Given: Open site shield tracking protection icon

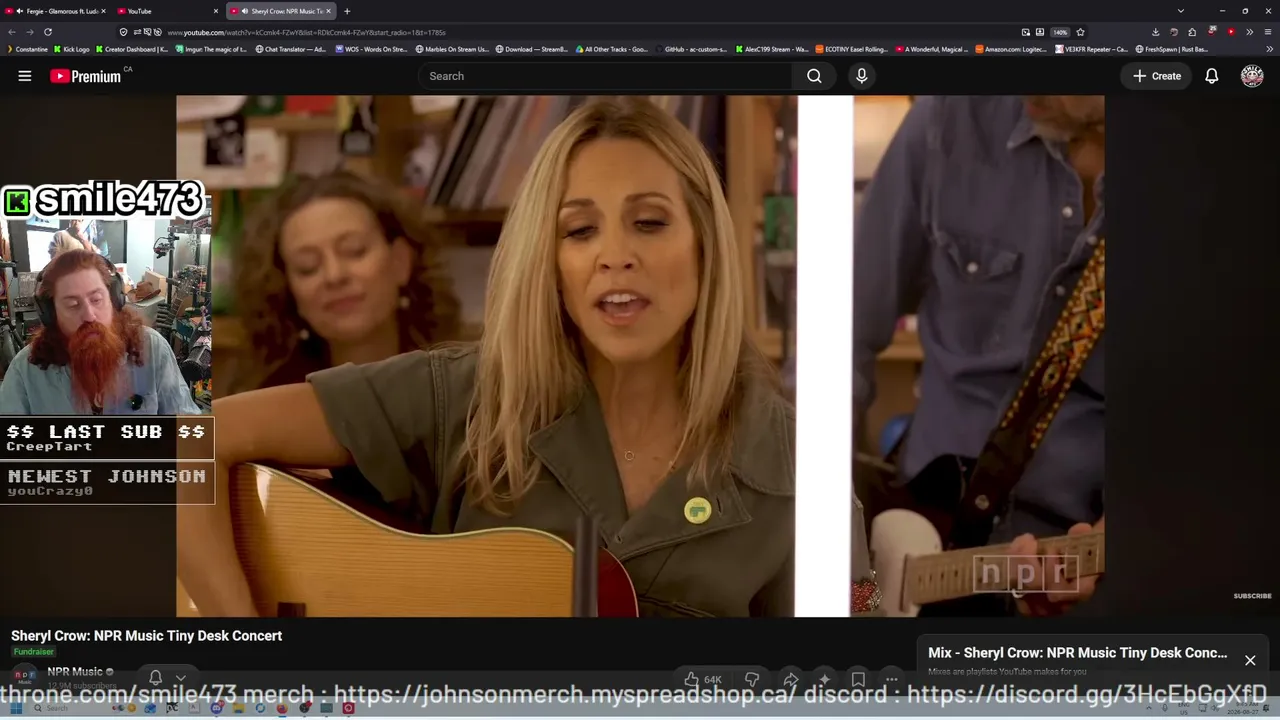Looking at the screenshot, I should click(123, 32).
